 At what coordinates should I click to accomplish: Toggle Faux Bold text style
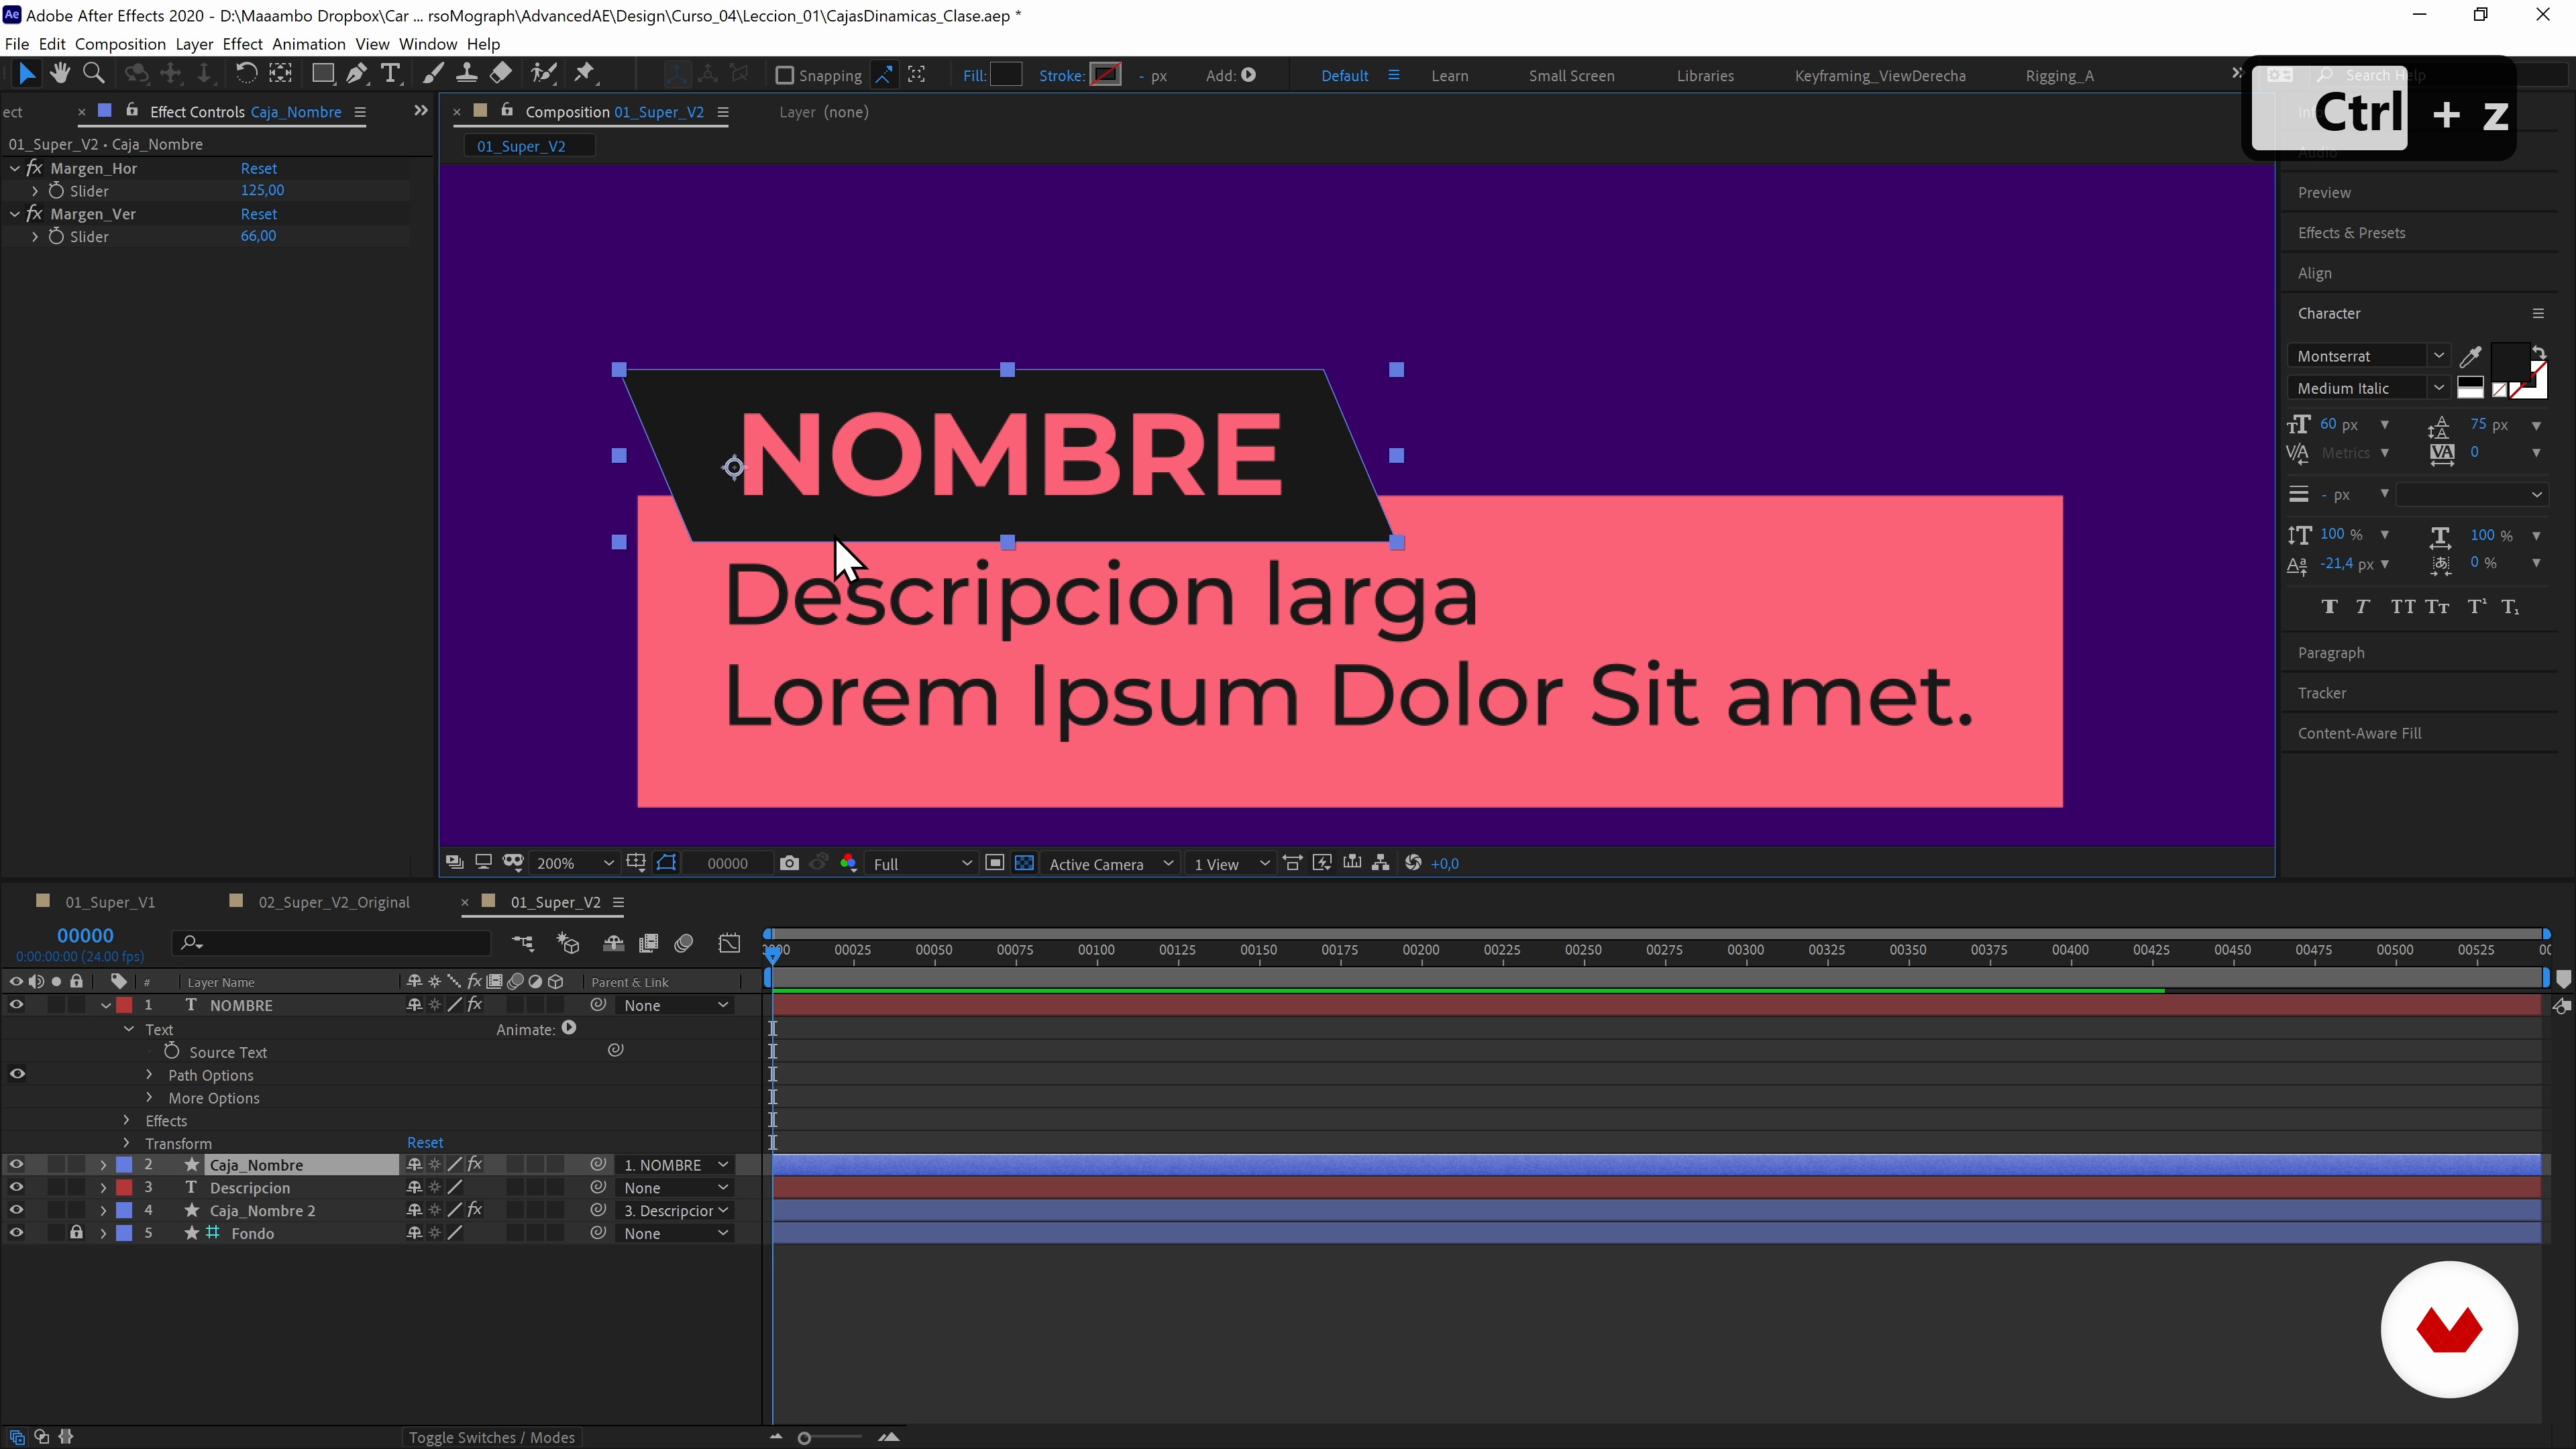click(x=2329, y=606)
